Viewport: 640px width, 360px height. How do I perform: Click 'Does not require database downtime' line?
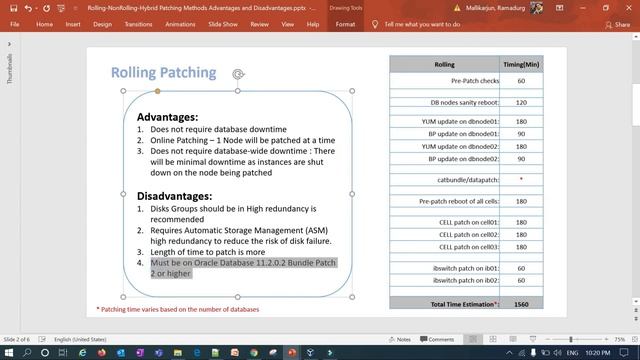coord(218,129)
